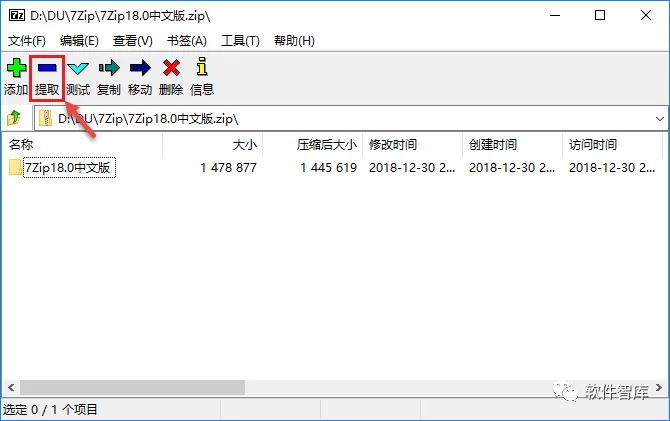The width and height of the screenshot is (670, 421).
Task: Click the size value 1 478 877
Action: coord(229,168)
